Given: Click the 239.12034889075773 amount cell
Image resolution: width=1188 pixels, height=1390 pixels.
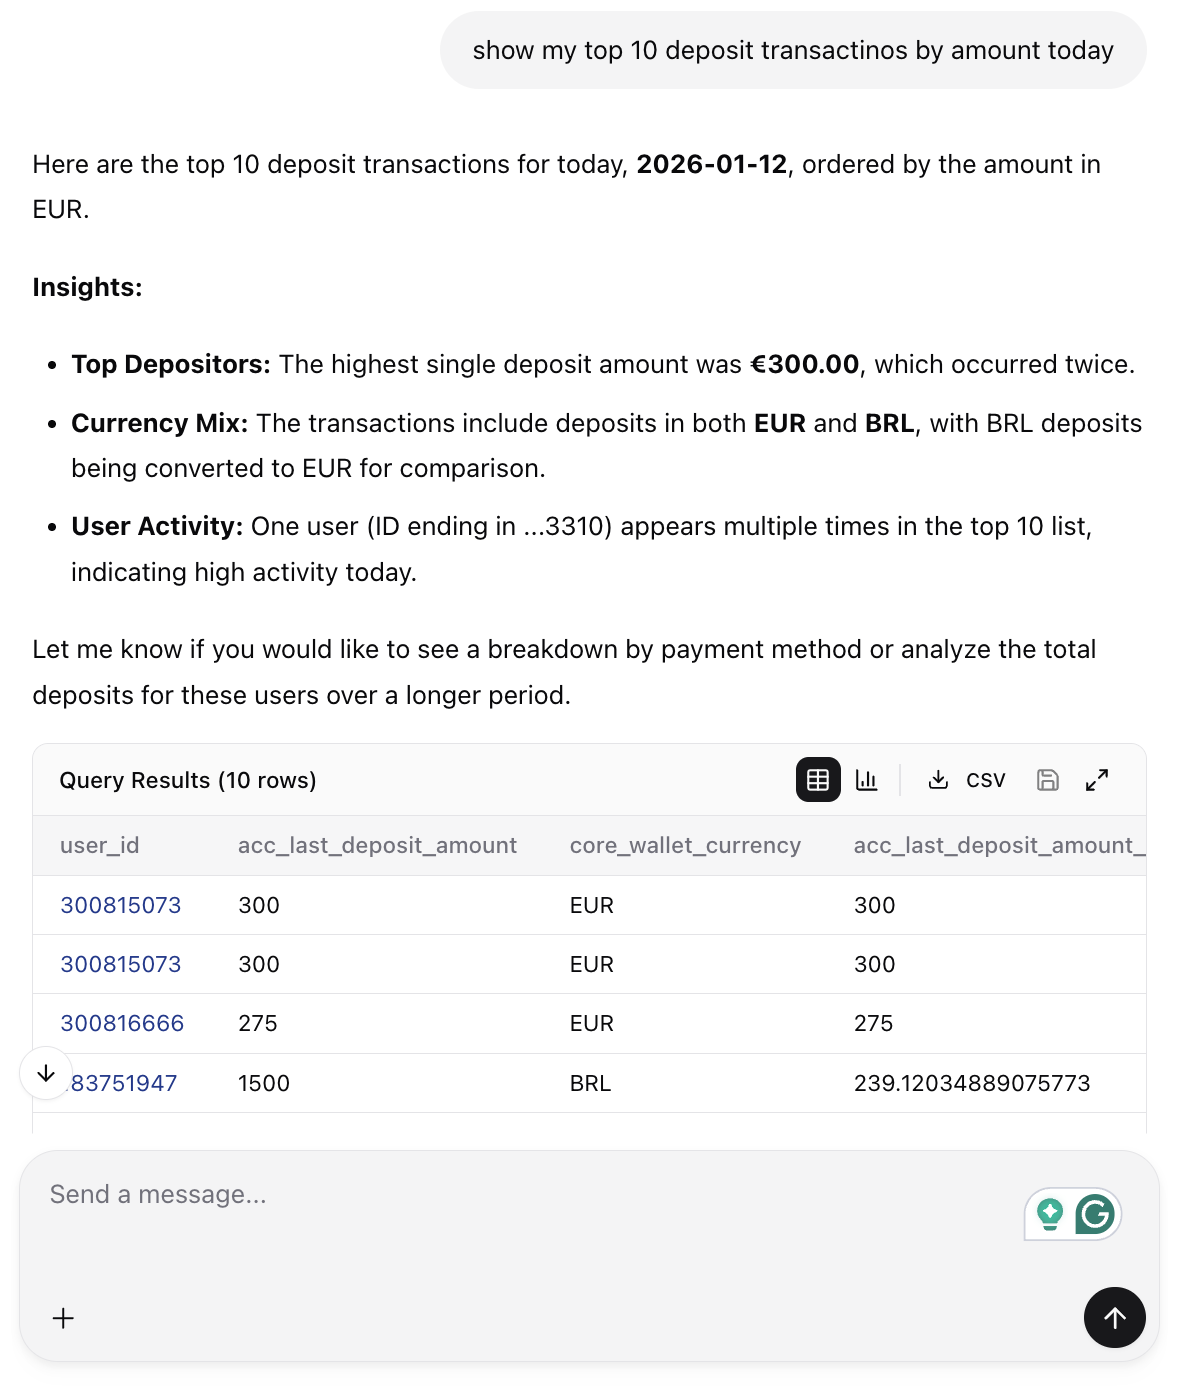Looking at the screenshot, I should coord(972,1083).
